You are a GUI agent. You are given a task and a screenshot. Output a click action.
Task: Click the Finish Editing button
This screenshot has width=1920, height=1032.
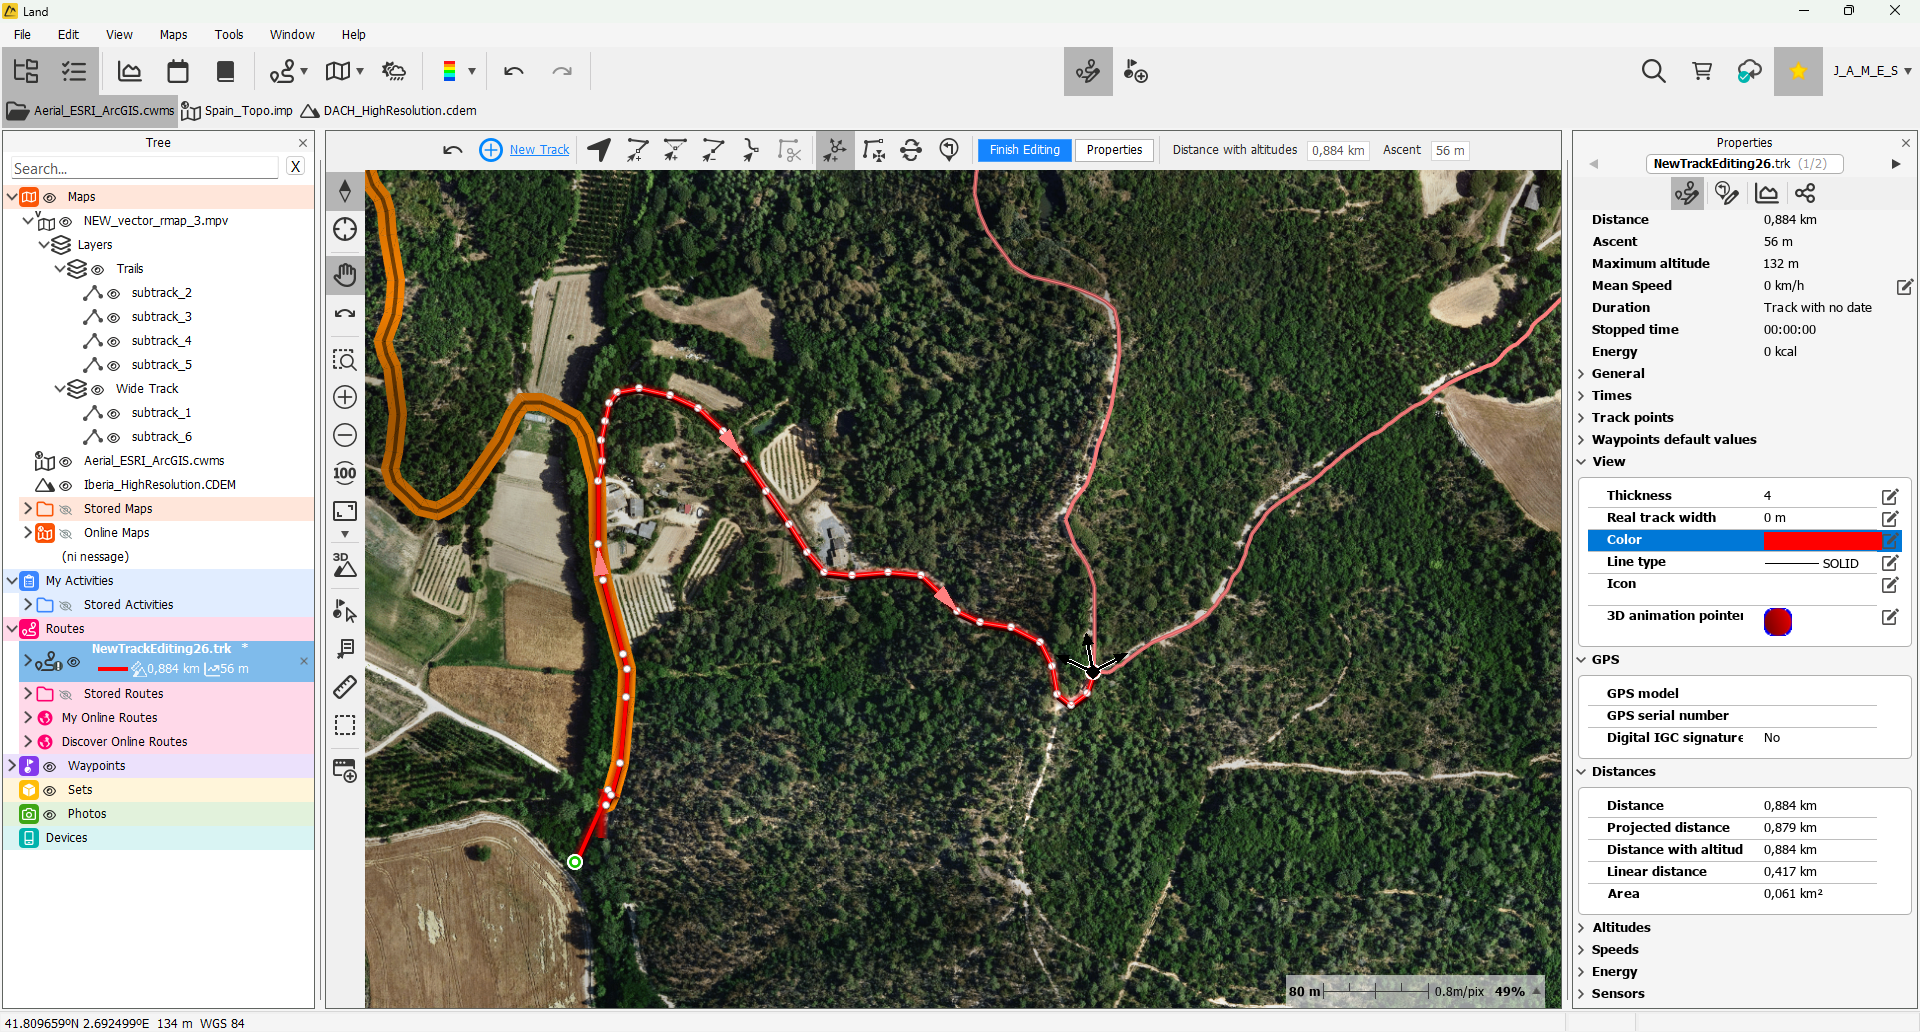click(x=1024, y=150)
